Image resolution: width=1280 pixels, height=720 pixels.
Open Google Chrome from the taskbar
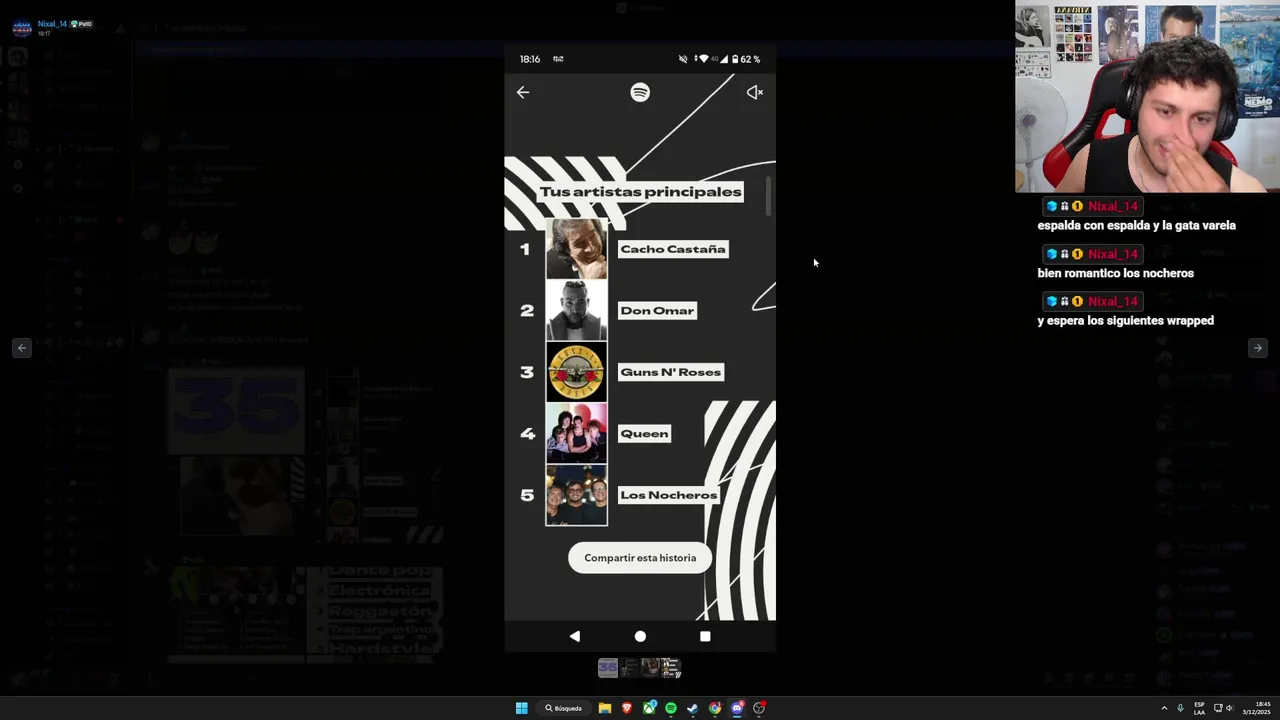point(714,708)
